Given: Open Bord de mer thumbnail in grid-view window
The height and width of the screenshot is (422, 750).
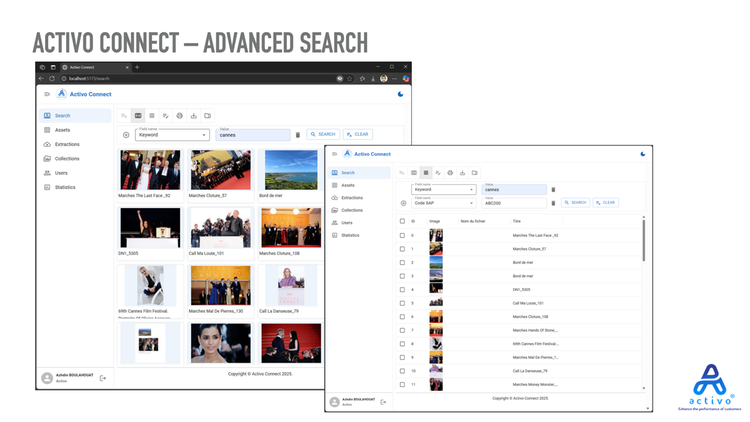Looking at the screenshot, I should [291, 170].
